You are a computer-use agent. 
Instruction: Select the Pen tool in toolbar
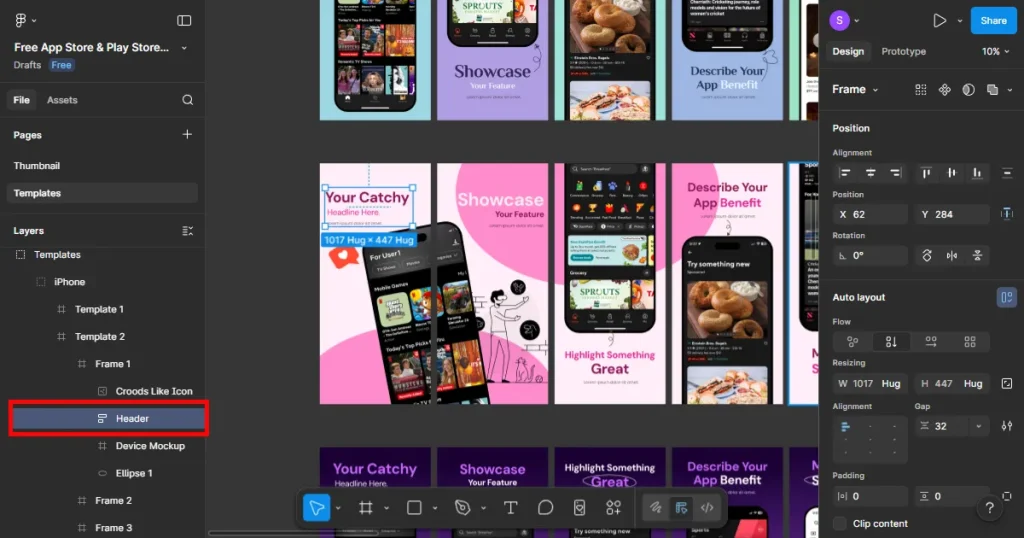pyautogui.click(x=462, y=507)
